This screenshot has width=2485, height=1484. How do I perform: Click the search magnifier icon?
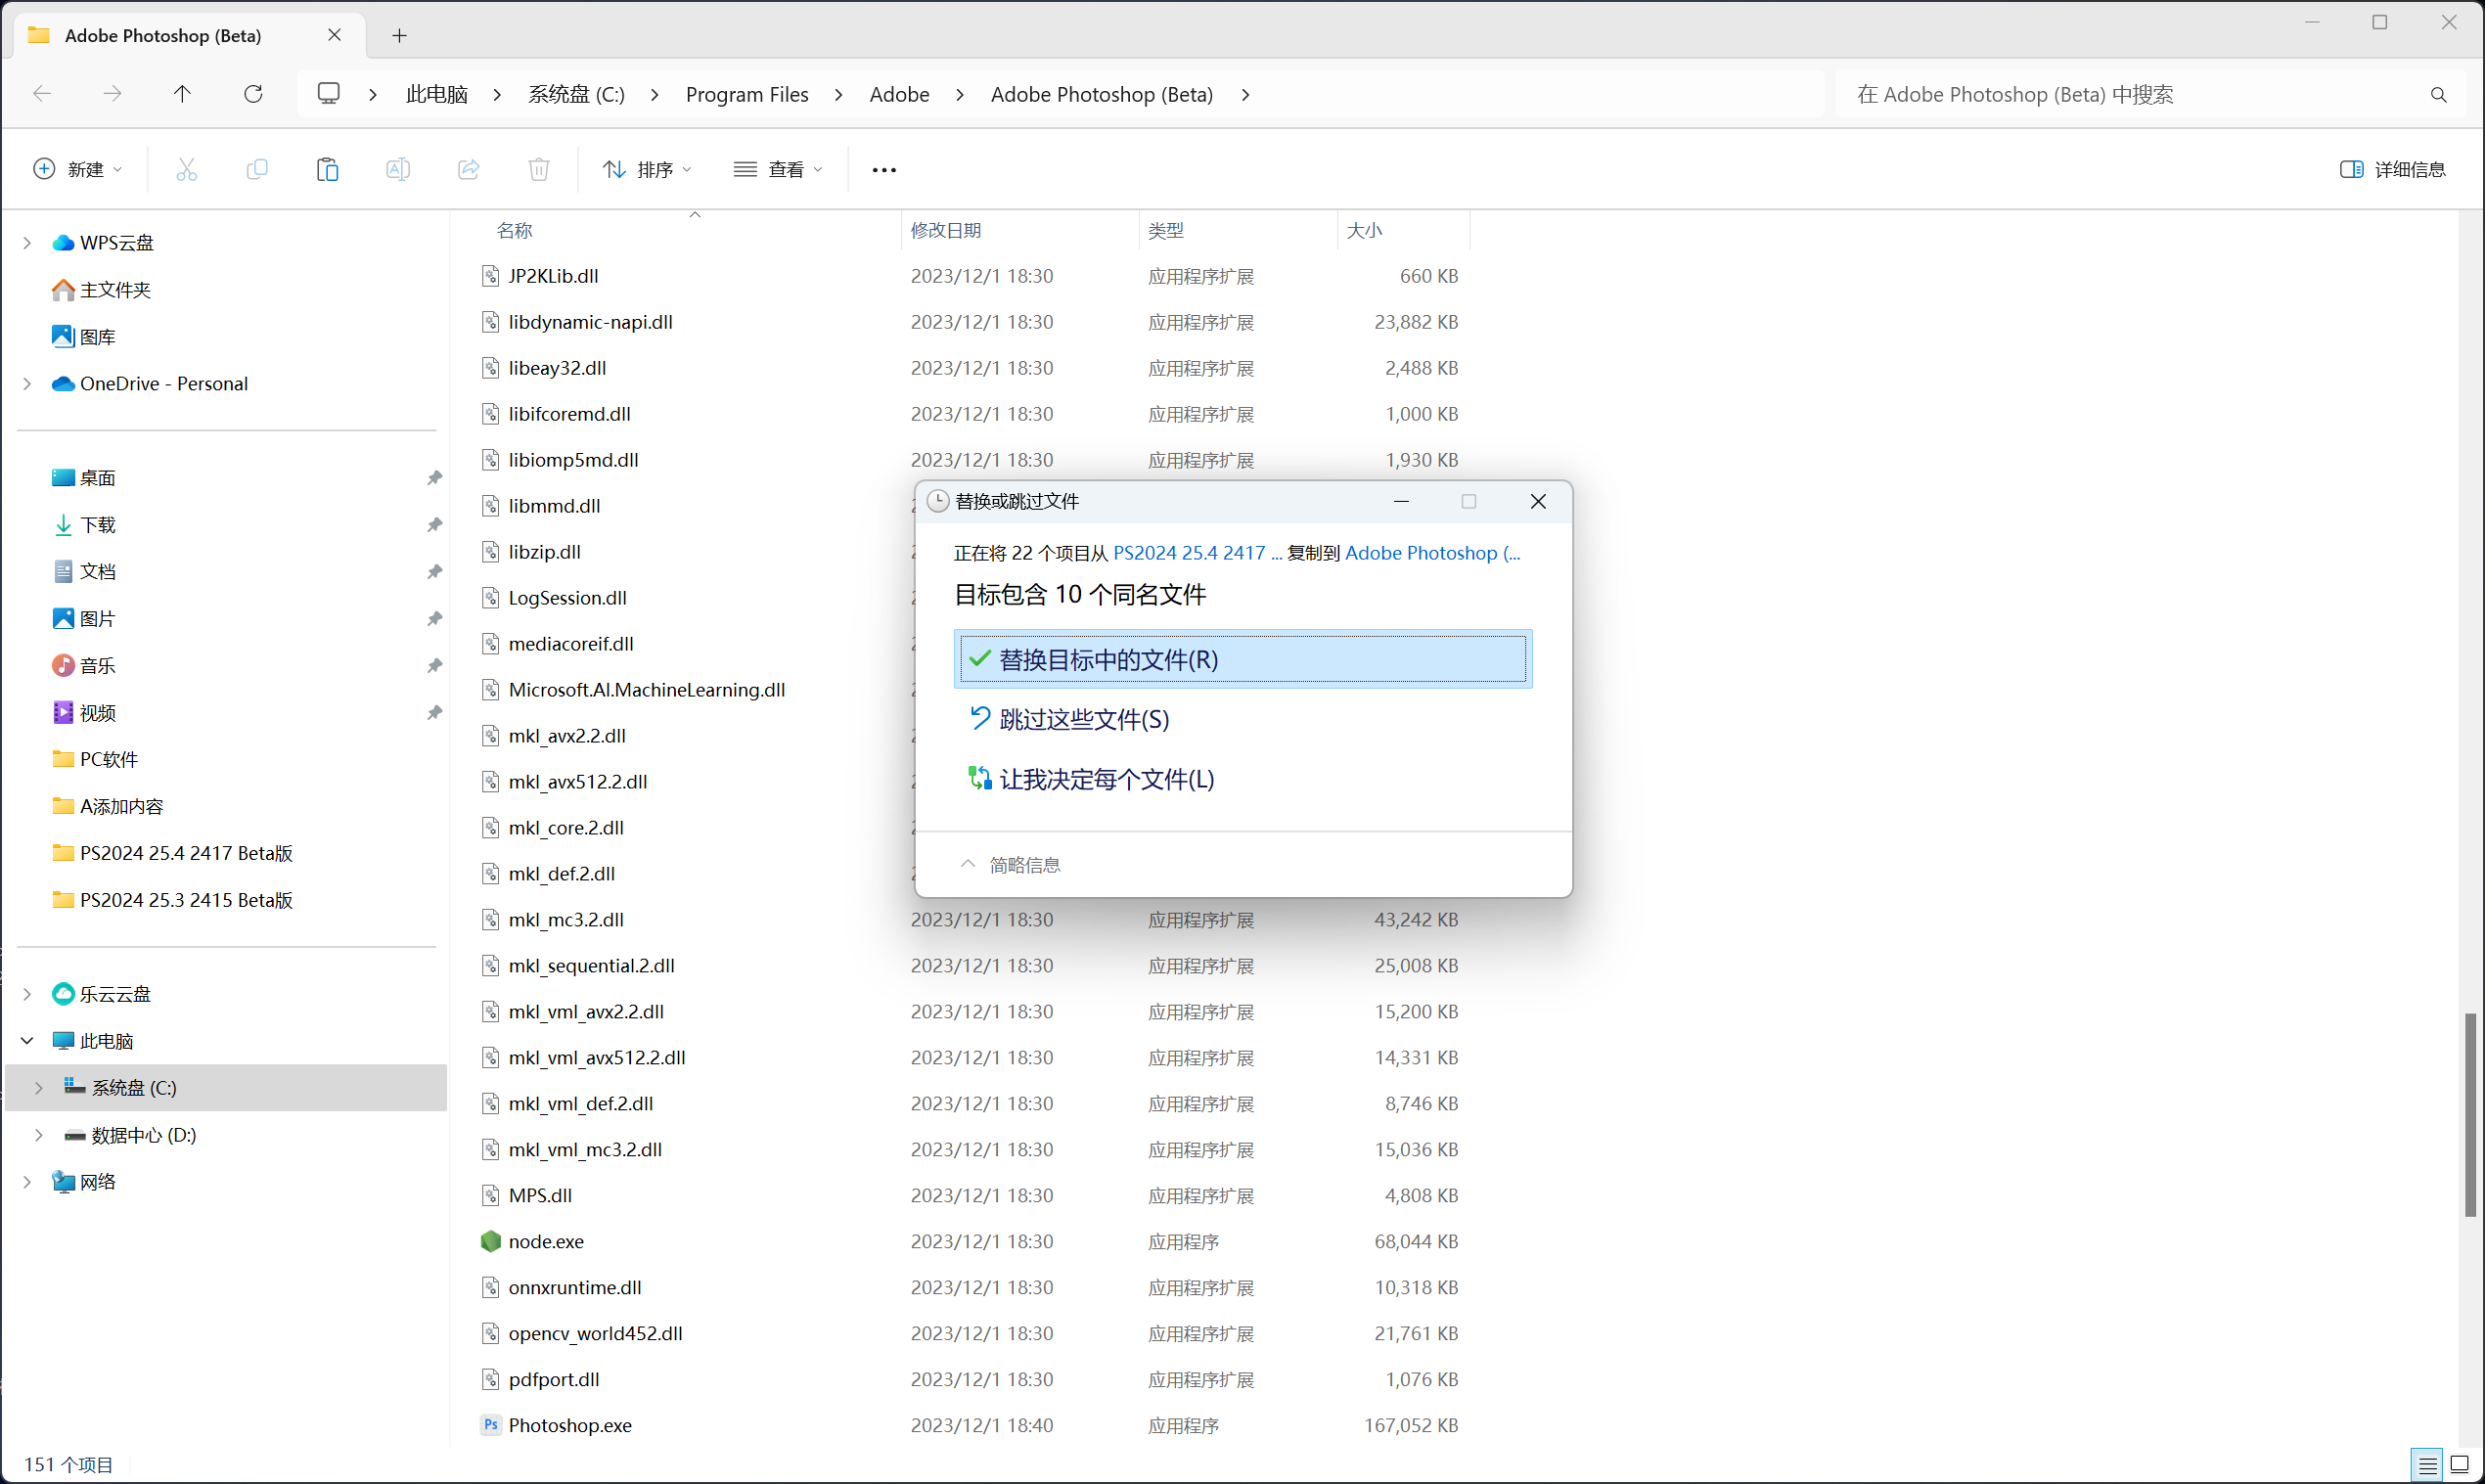click(x=2438, y=95)
